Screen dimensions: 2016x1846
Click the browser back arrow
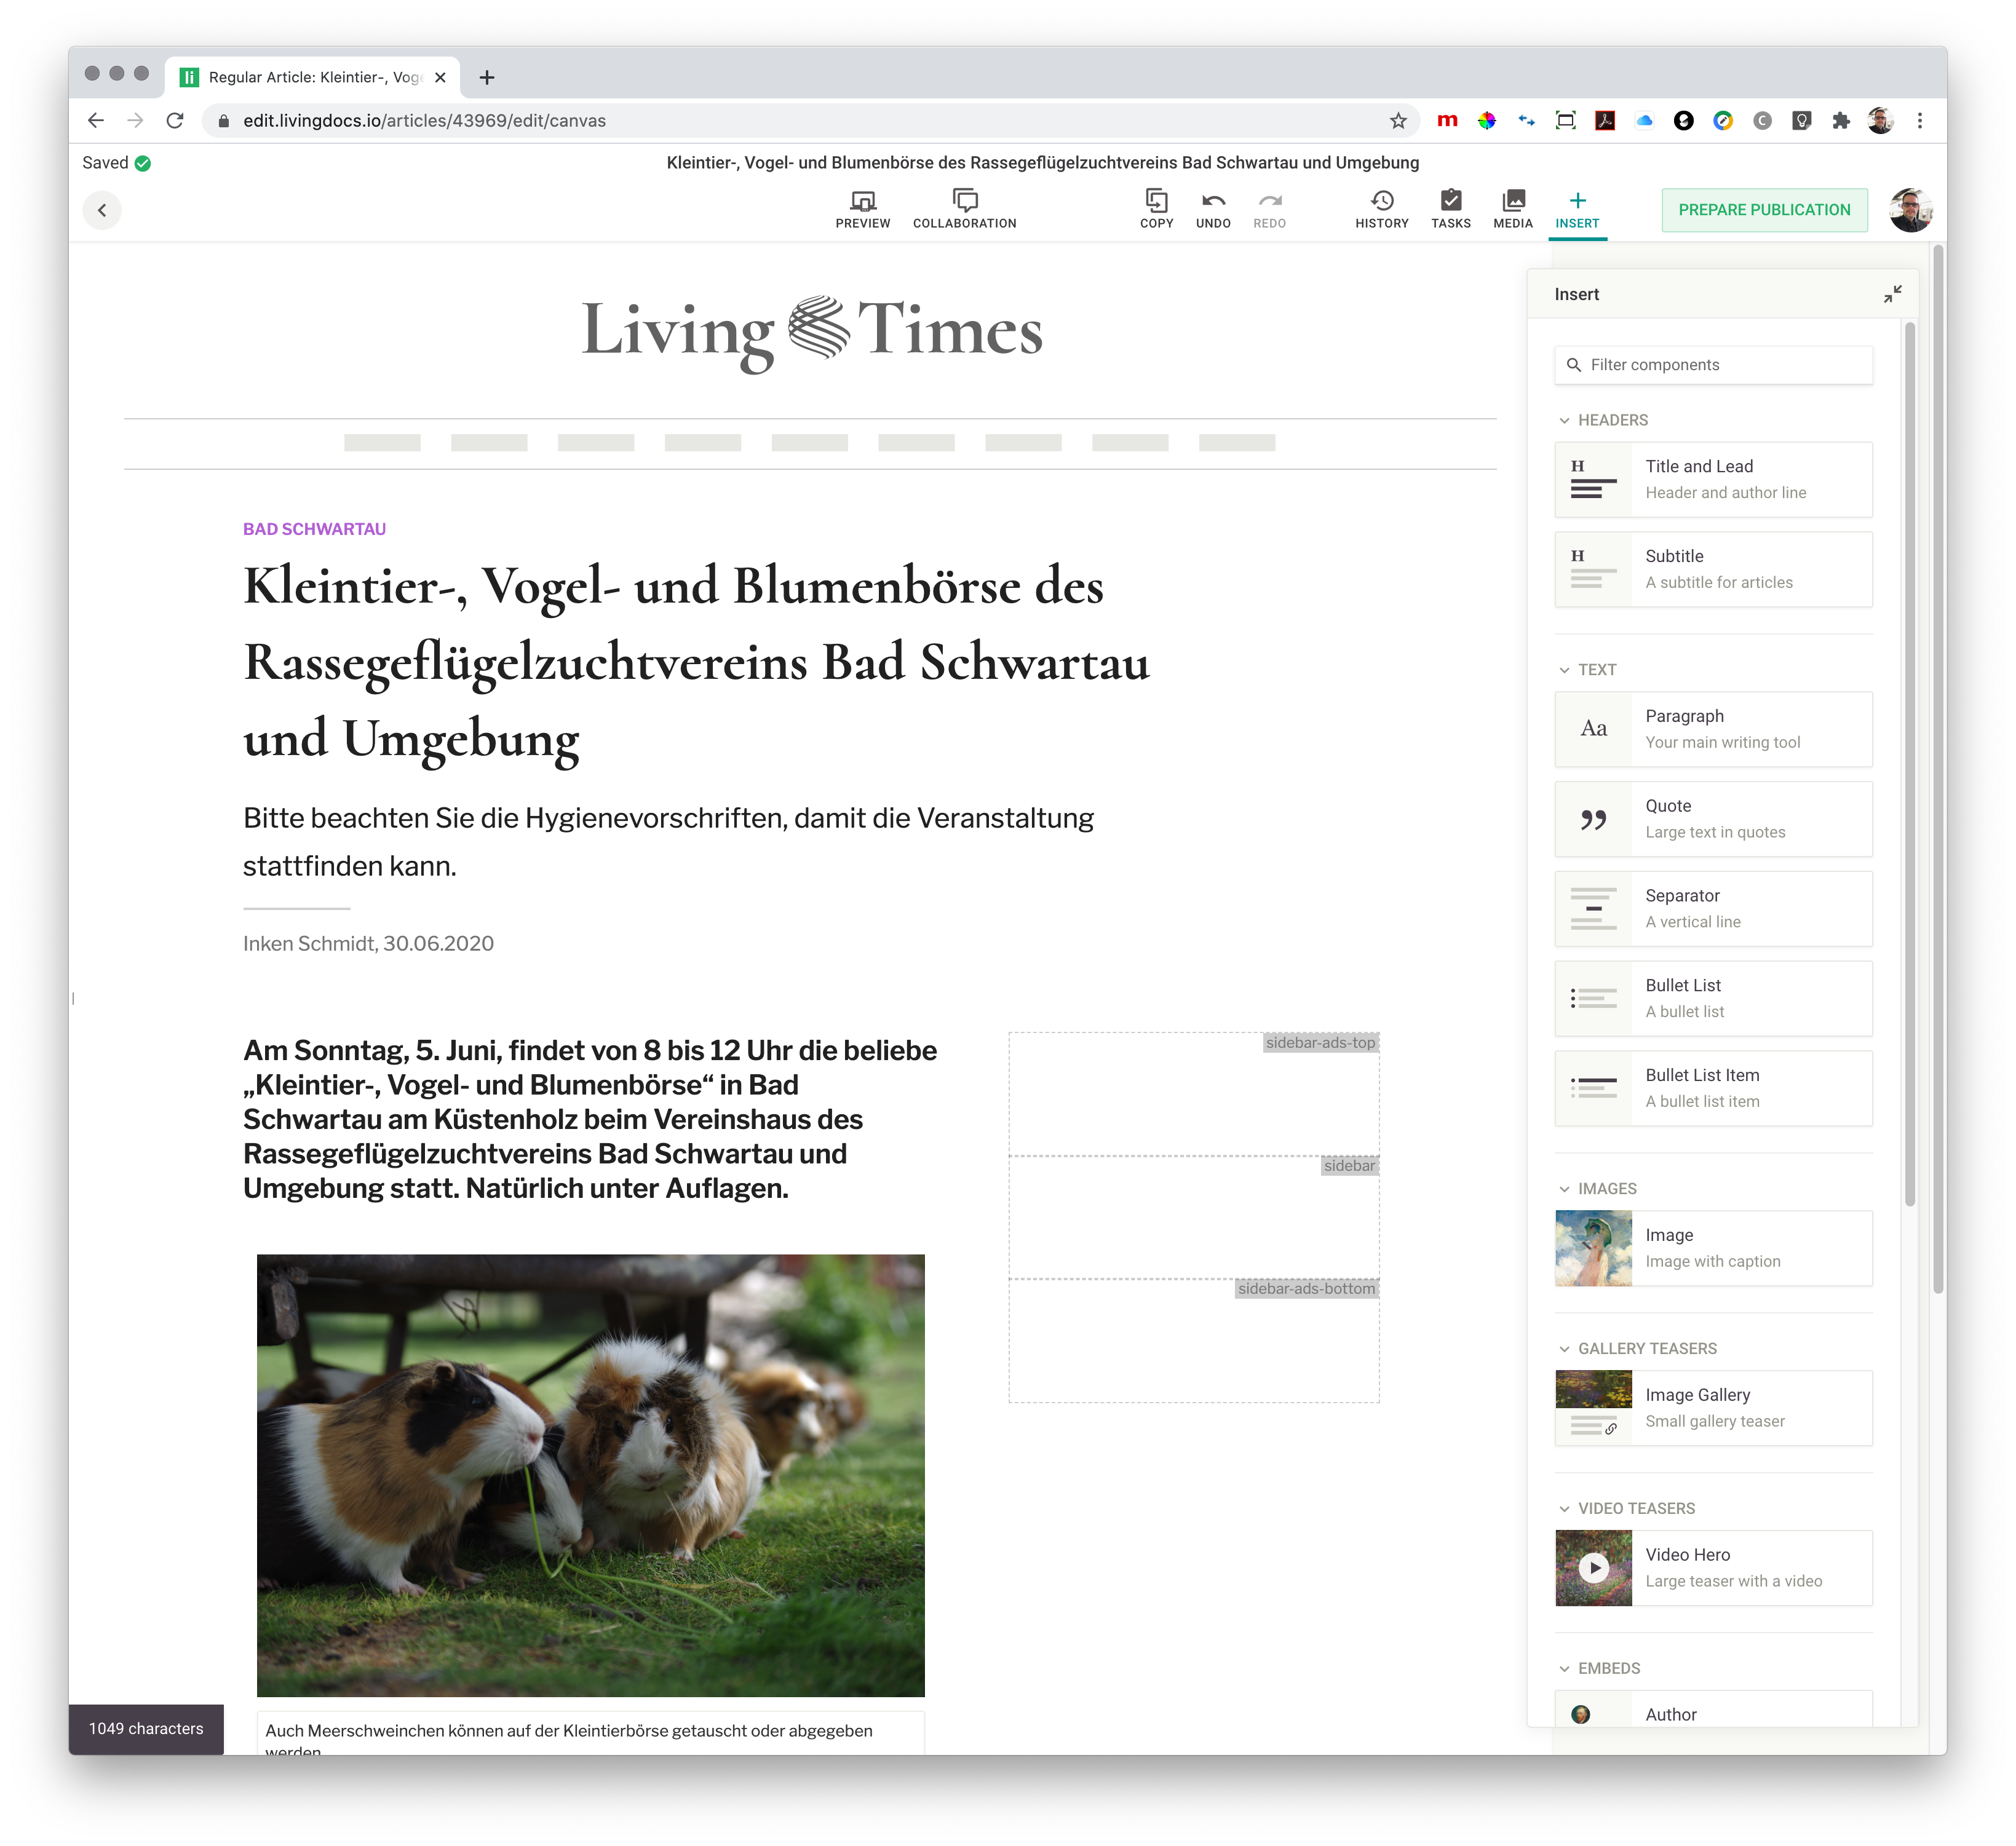pyautogui.click(x=96, y=121)
